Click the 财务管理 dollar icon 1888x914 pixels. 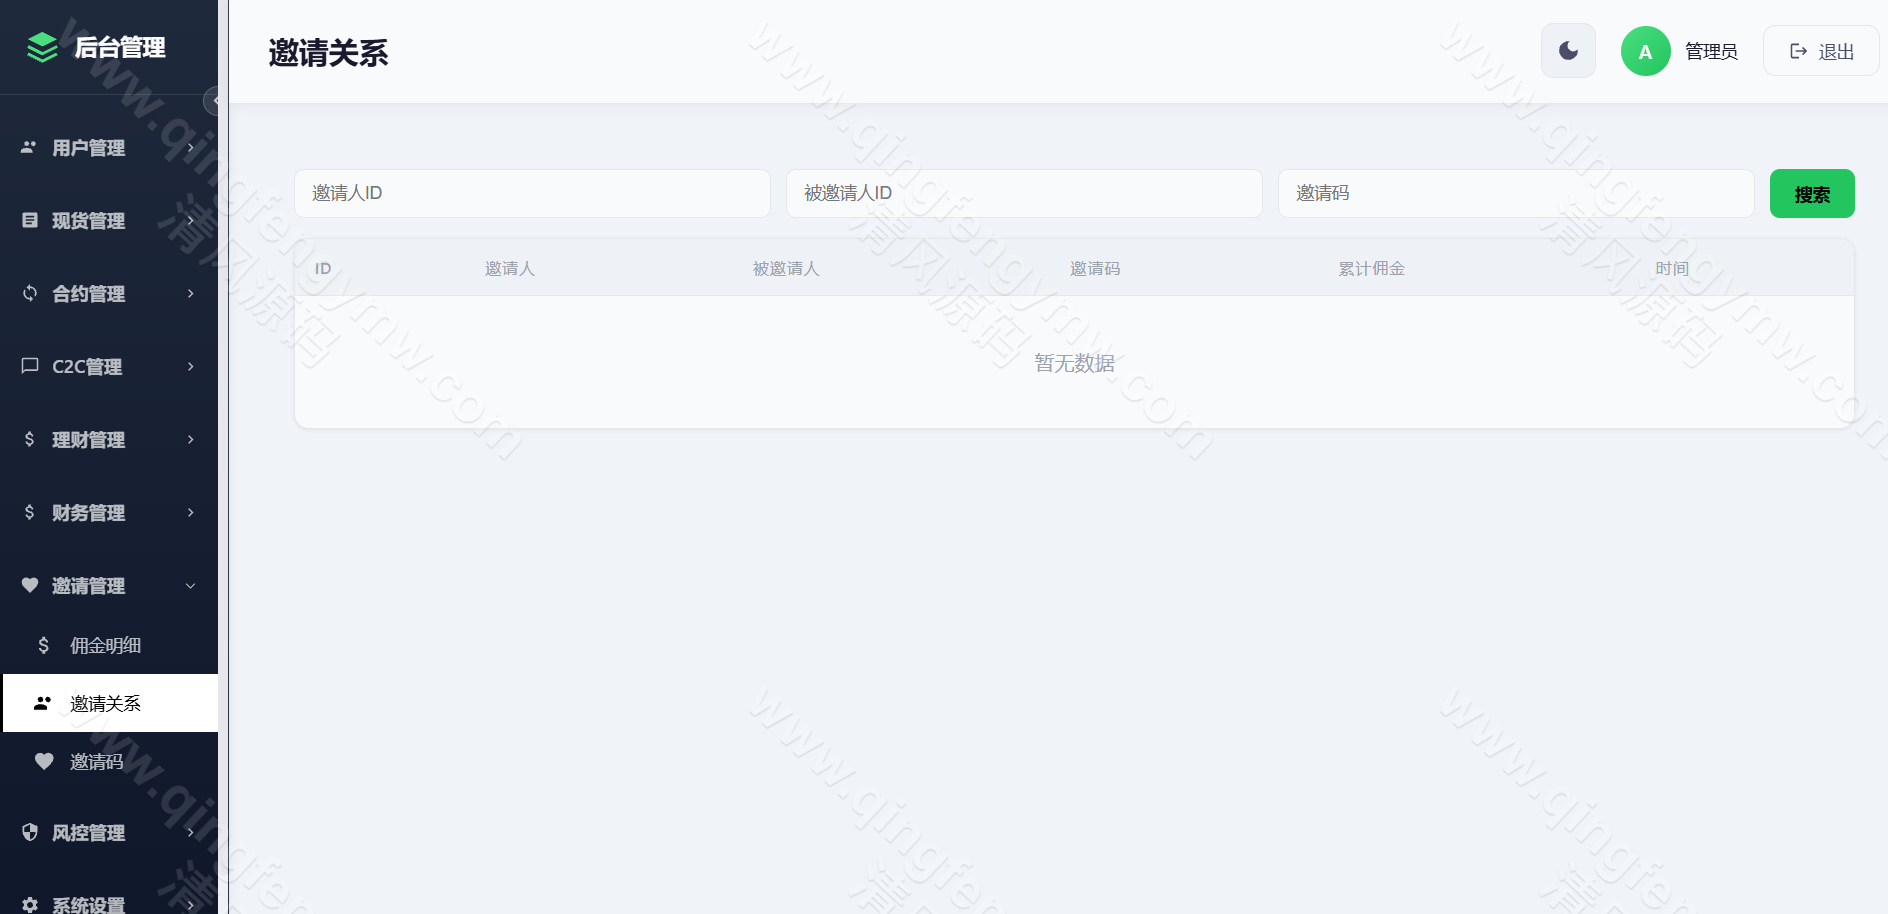30,512
